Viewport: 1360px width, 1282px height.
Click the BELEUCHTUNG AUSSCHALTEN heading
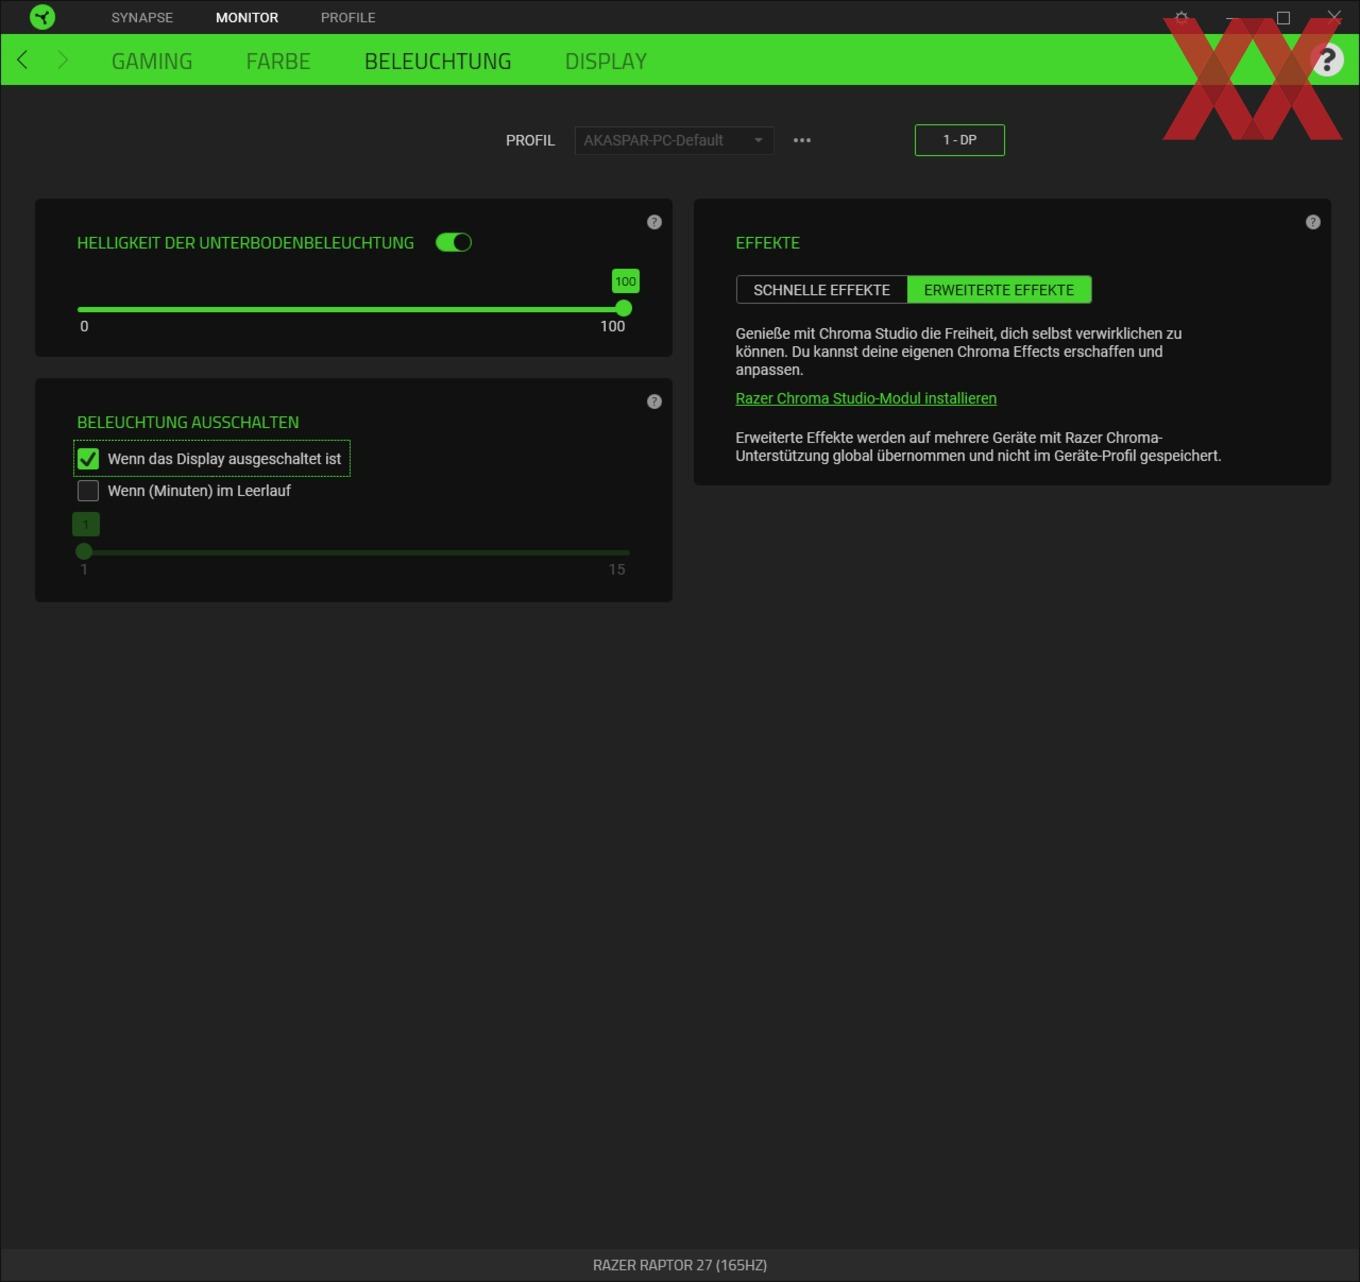pos(188,422)
